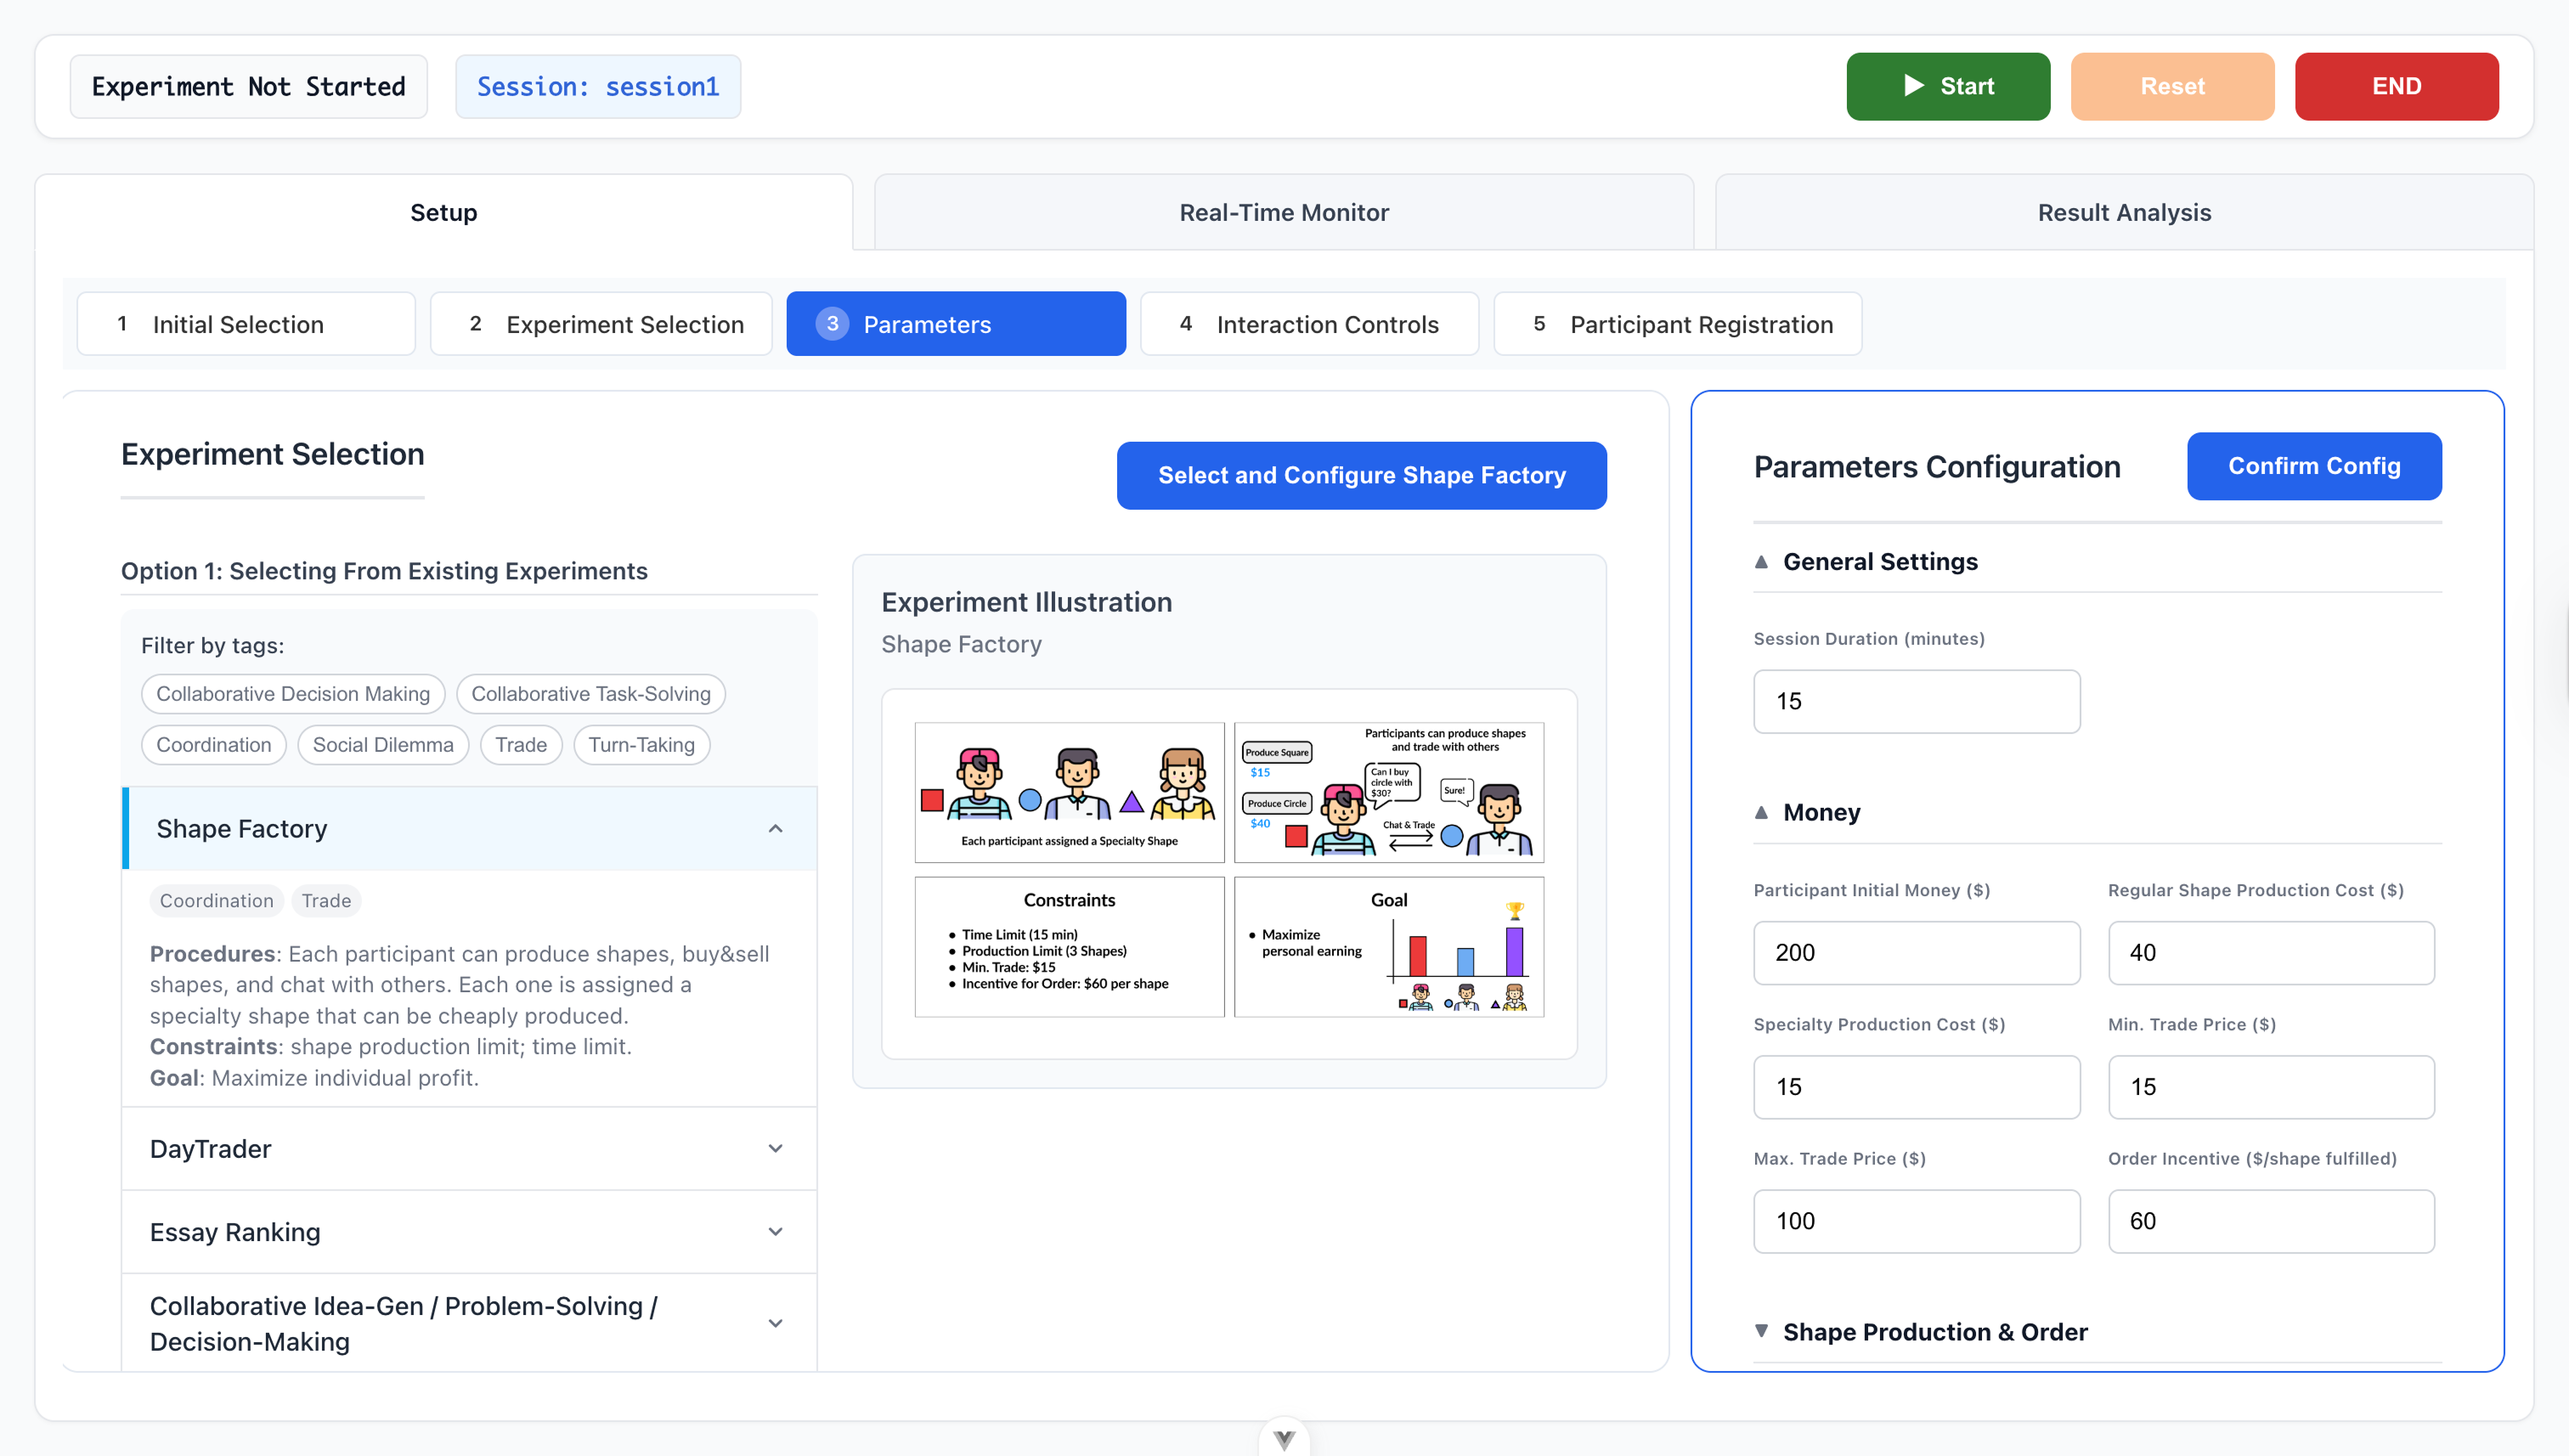Toggle the Collaborative Decision Making tag filter

click(x=292, y=694)
